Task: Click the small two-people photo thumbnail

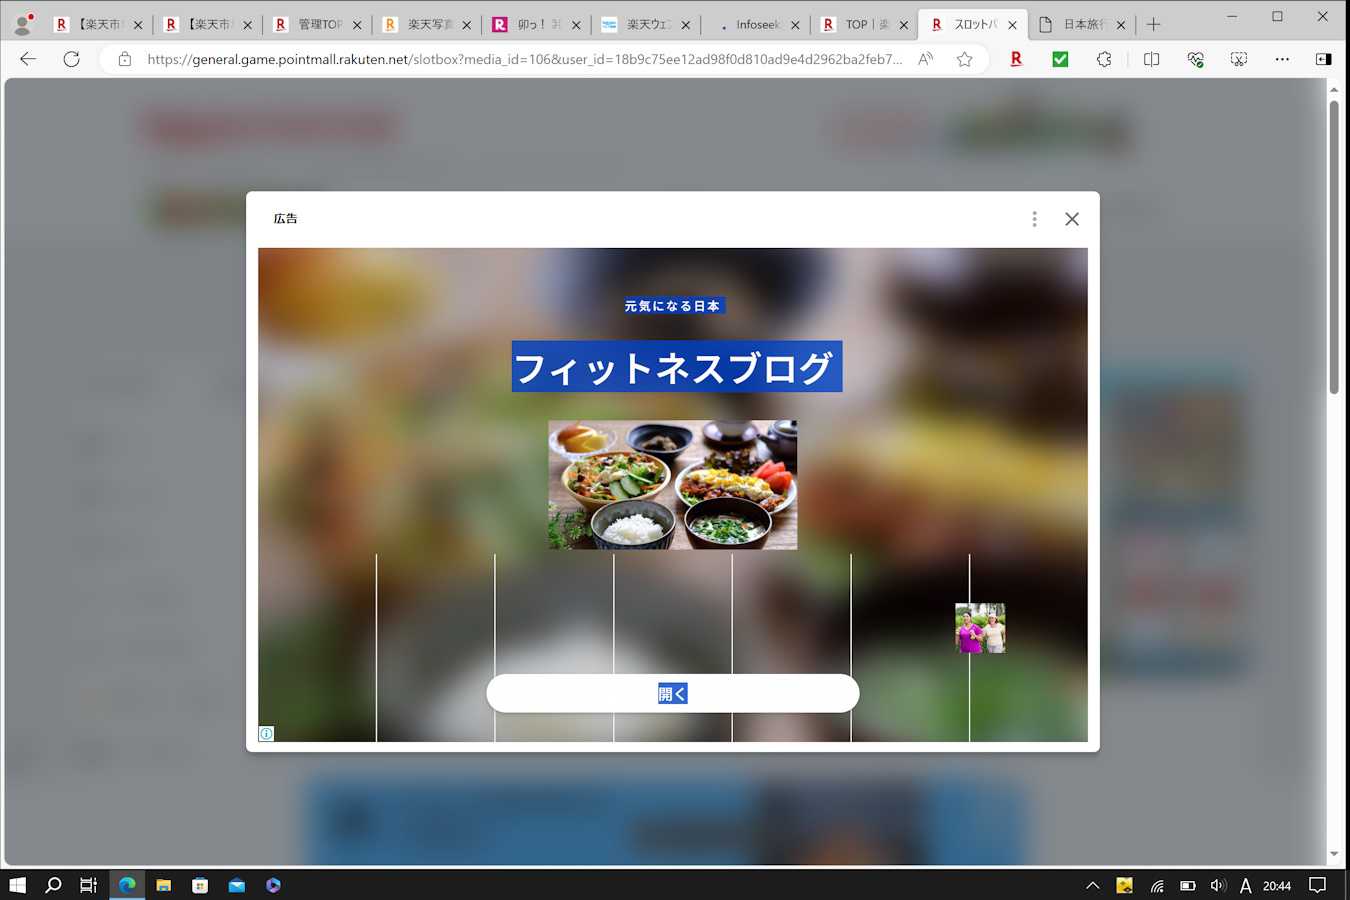Action: [980, 628]
